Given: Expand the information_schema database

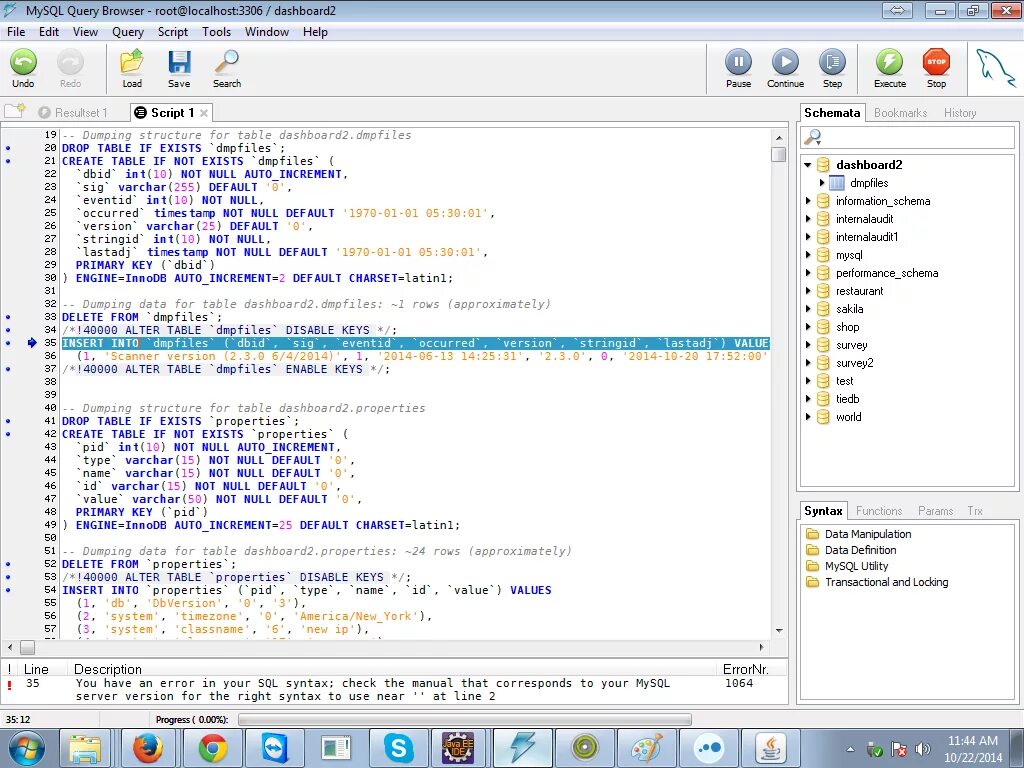Looking at the screenshot, I should [808, 201].
